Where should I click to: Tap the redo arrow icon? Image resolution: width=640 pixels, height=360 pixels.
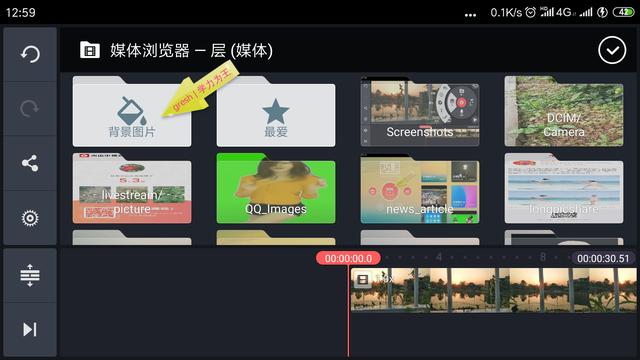(x=30, y=108)
